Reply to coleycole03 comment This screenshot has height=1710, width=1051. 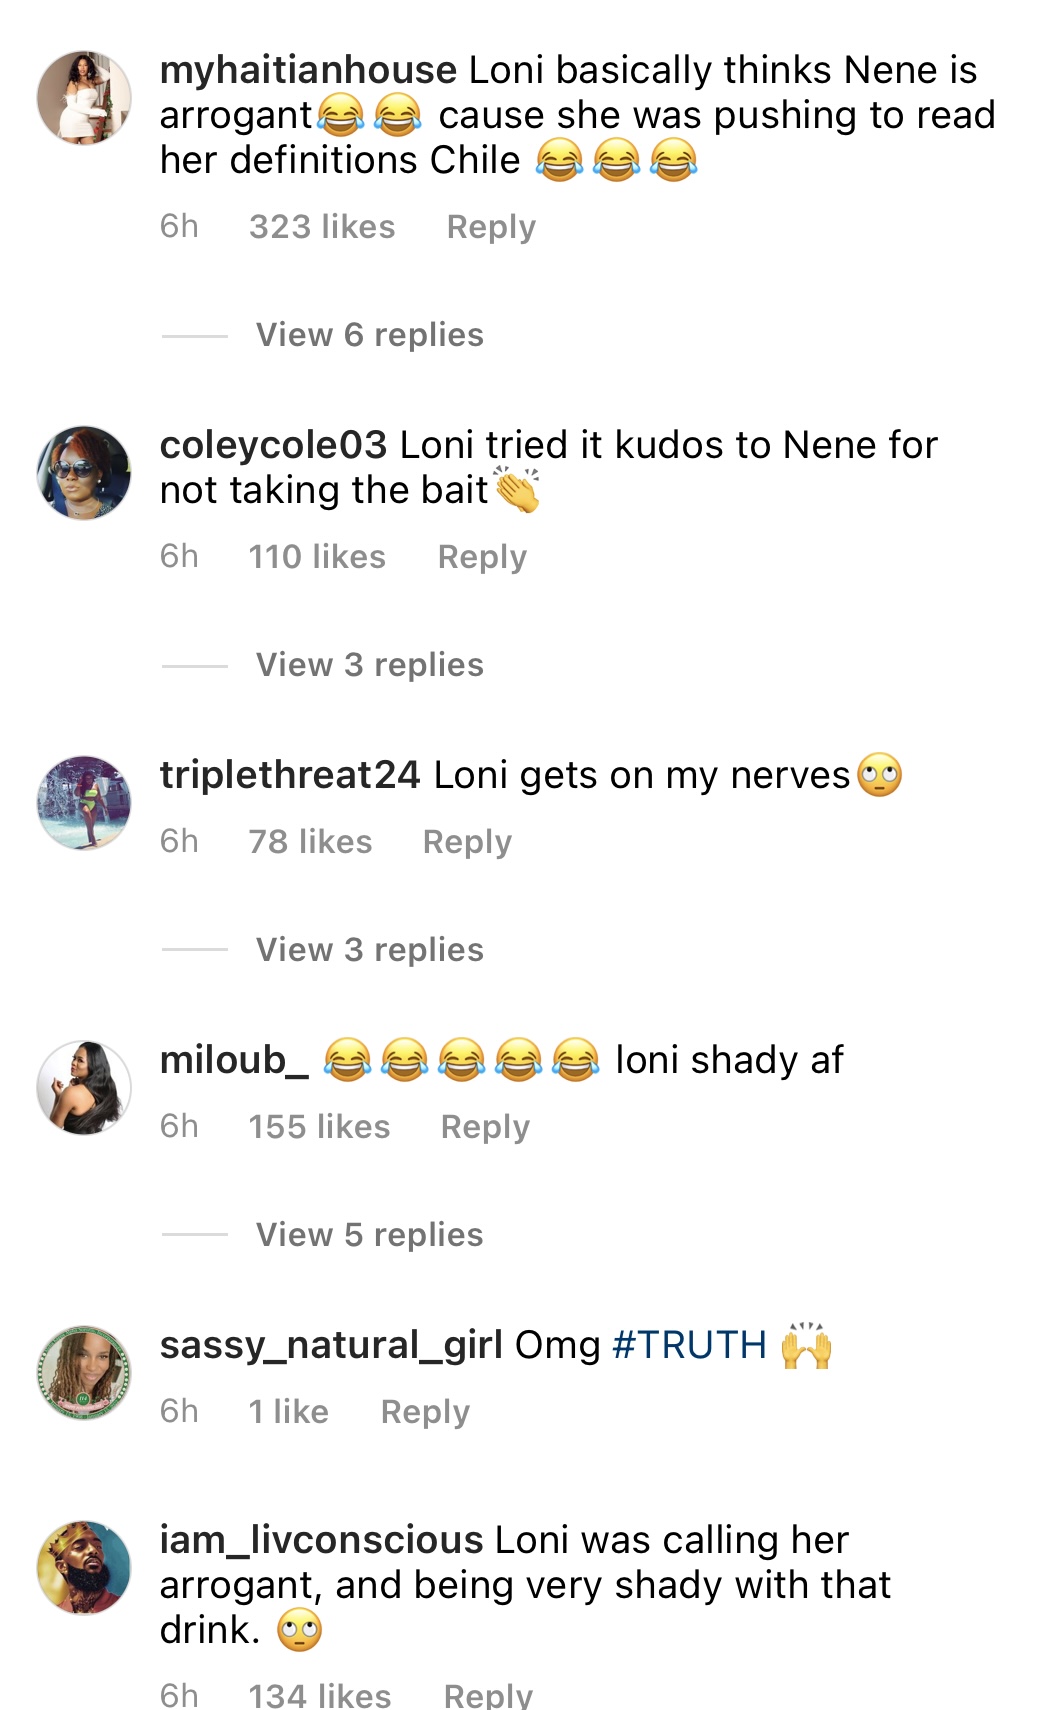482,557
